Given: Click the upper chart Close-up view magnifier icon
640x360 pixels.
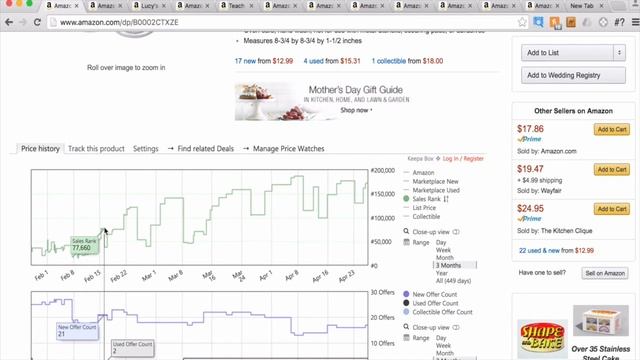Looking at the screenshot, I should [406, 231].
